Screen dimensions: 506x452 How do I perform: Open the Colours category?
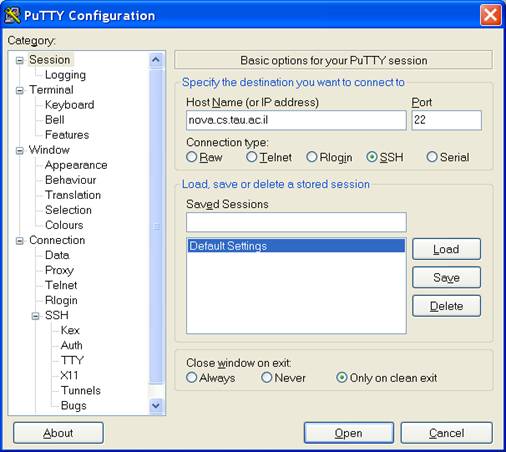pyautogui.click(x=64, y=225)
